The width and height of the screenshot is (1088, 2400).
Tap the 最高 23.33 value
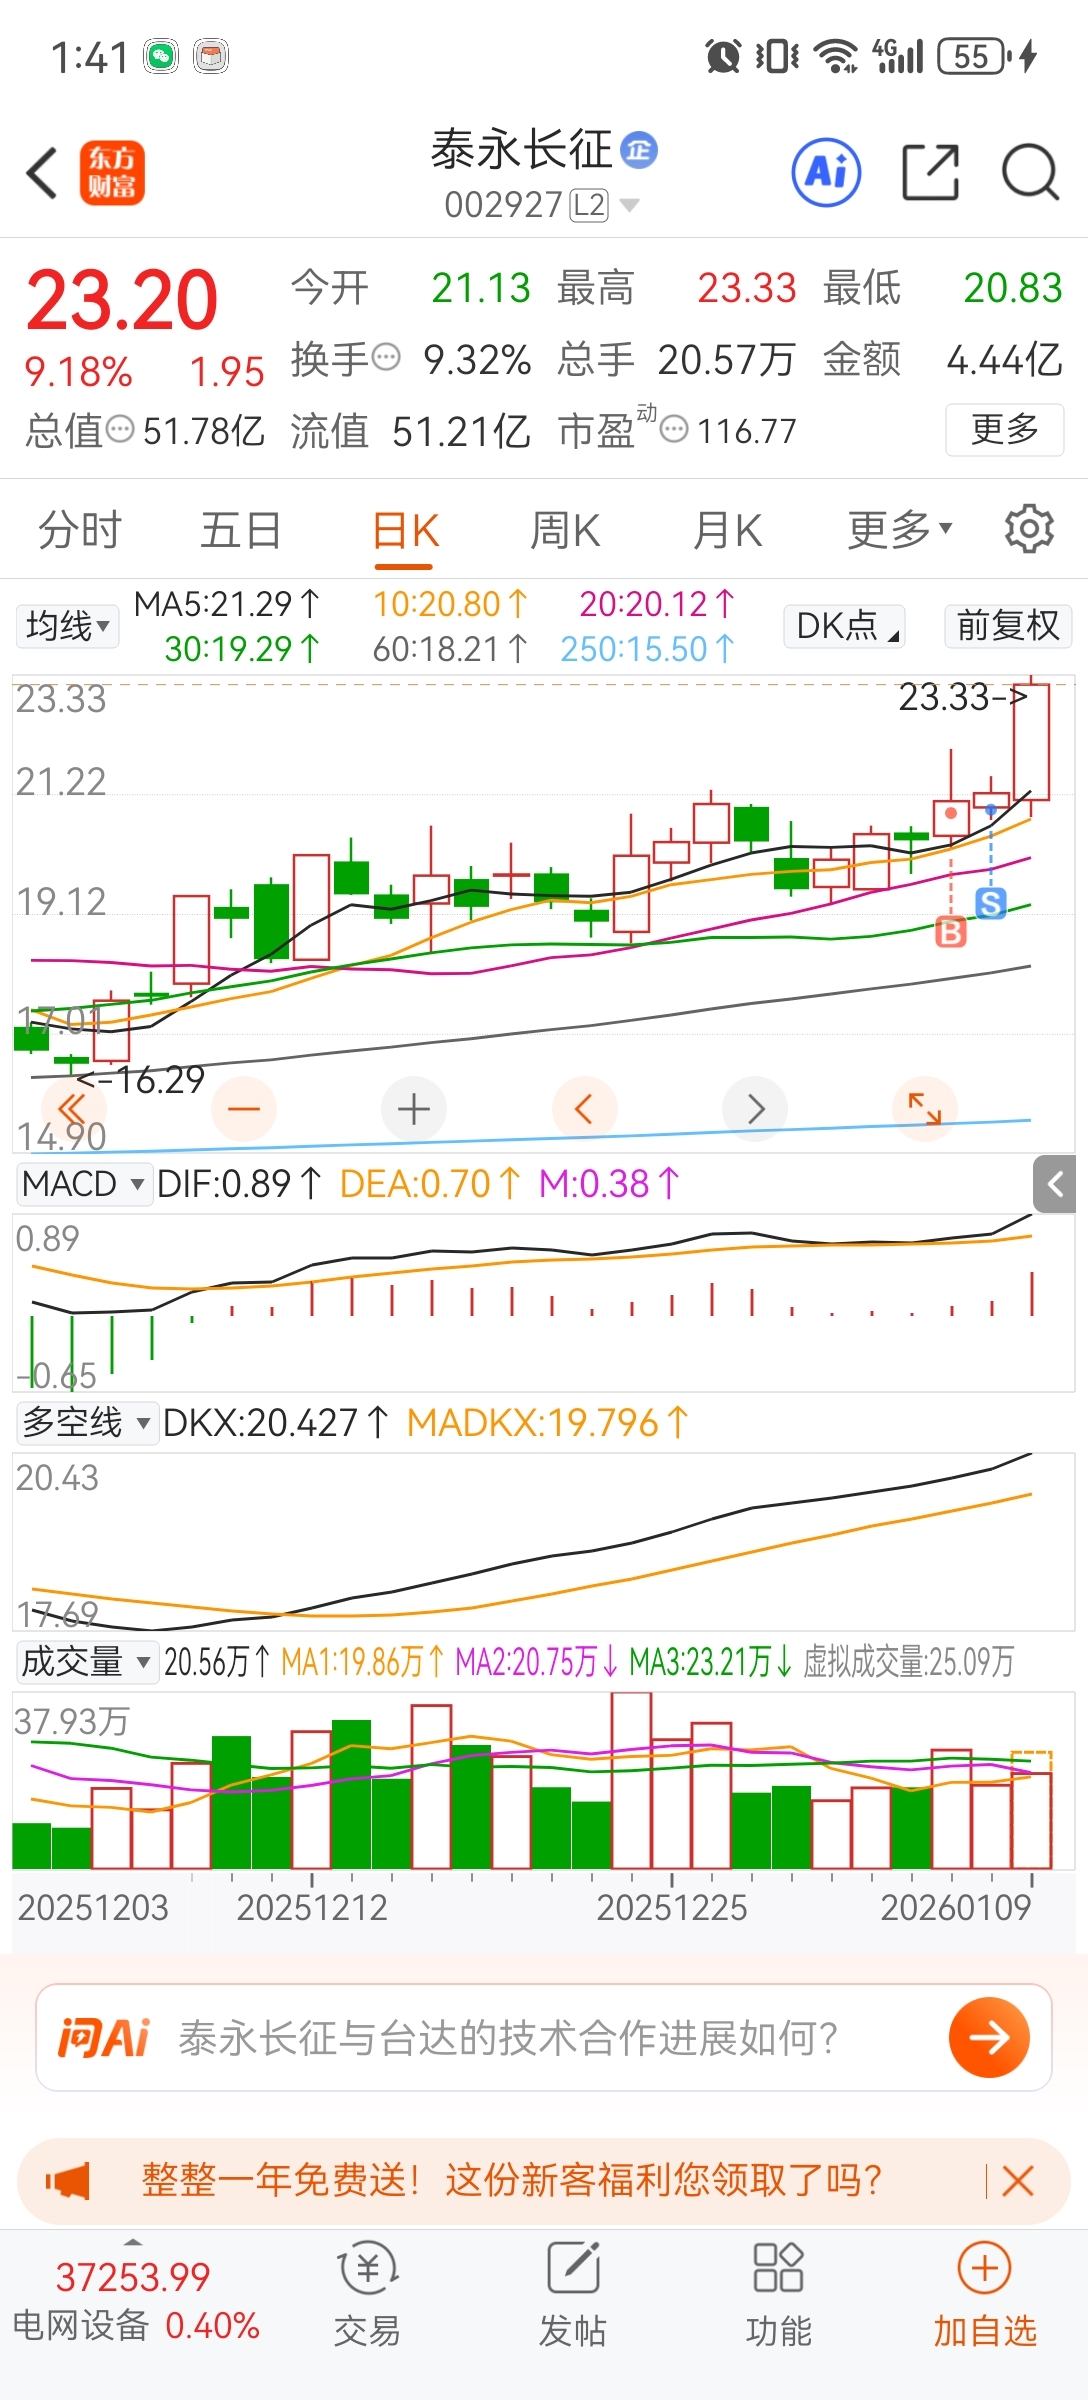[746, 288]
